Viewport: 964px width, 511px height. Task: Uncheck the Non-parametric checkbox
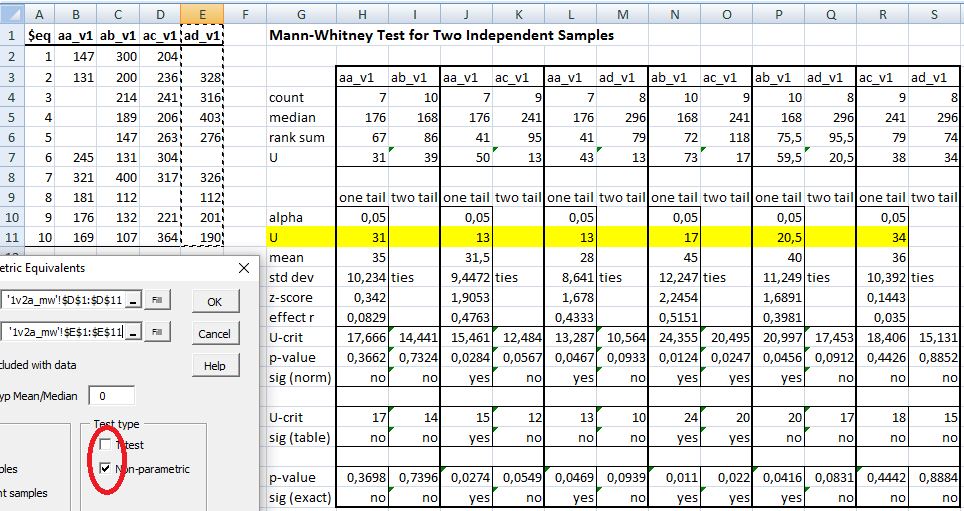(106, 469)
